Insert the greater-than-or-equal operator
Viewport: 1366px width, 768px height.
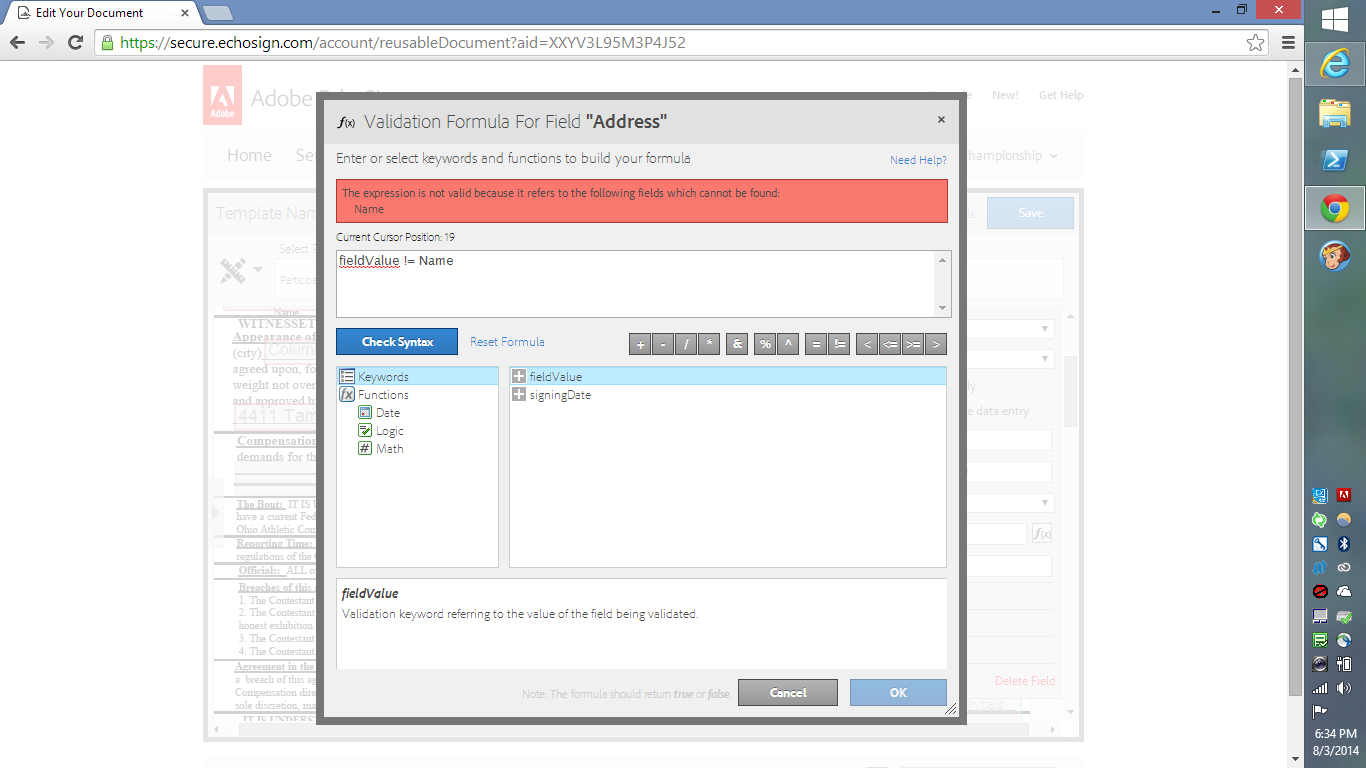pos(913,344)
